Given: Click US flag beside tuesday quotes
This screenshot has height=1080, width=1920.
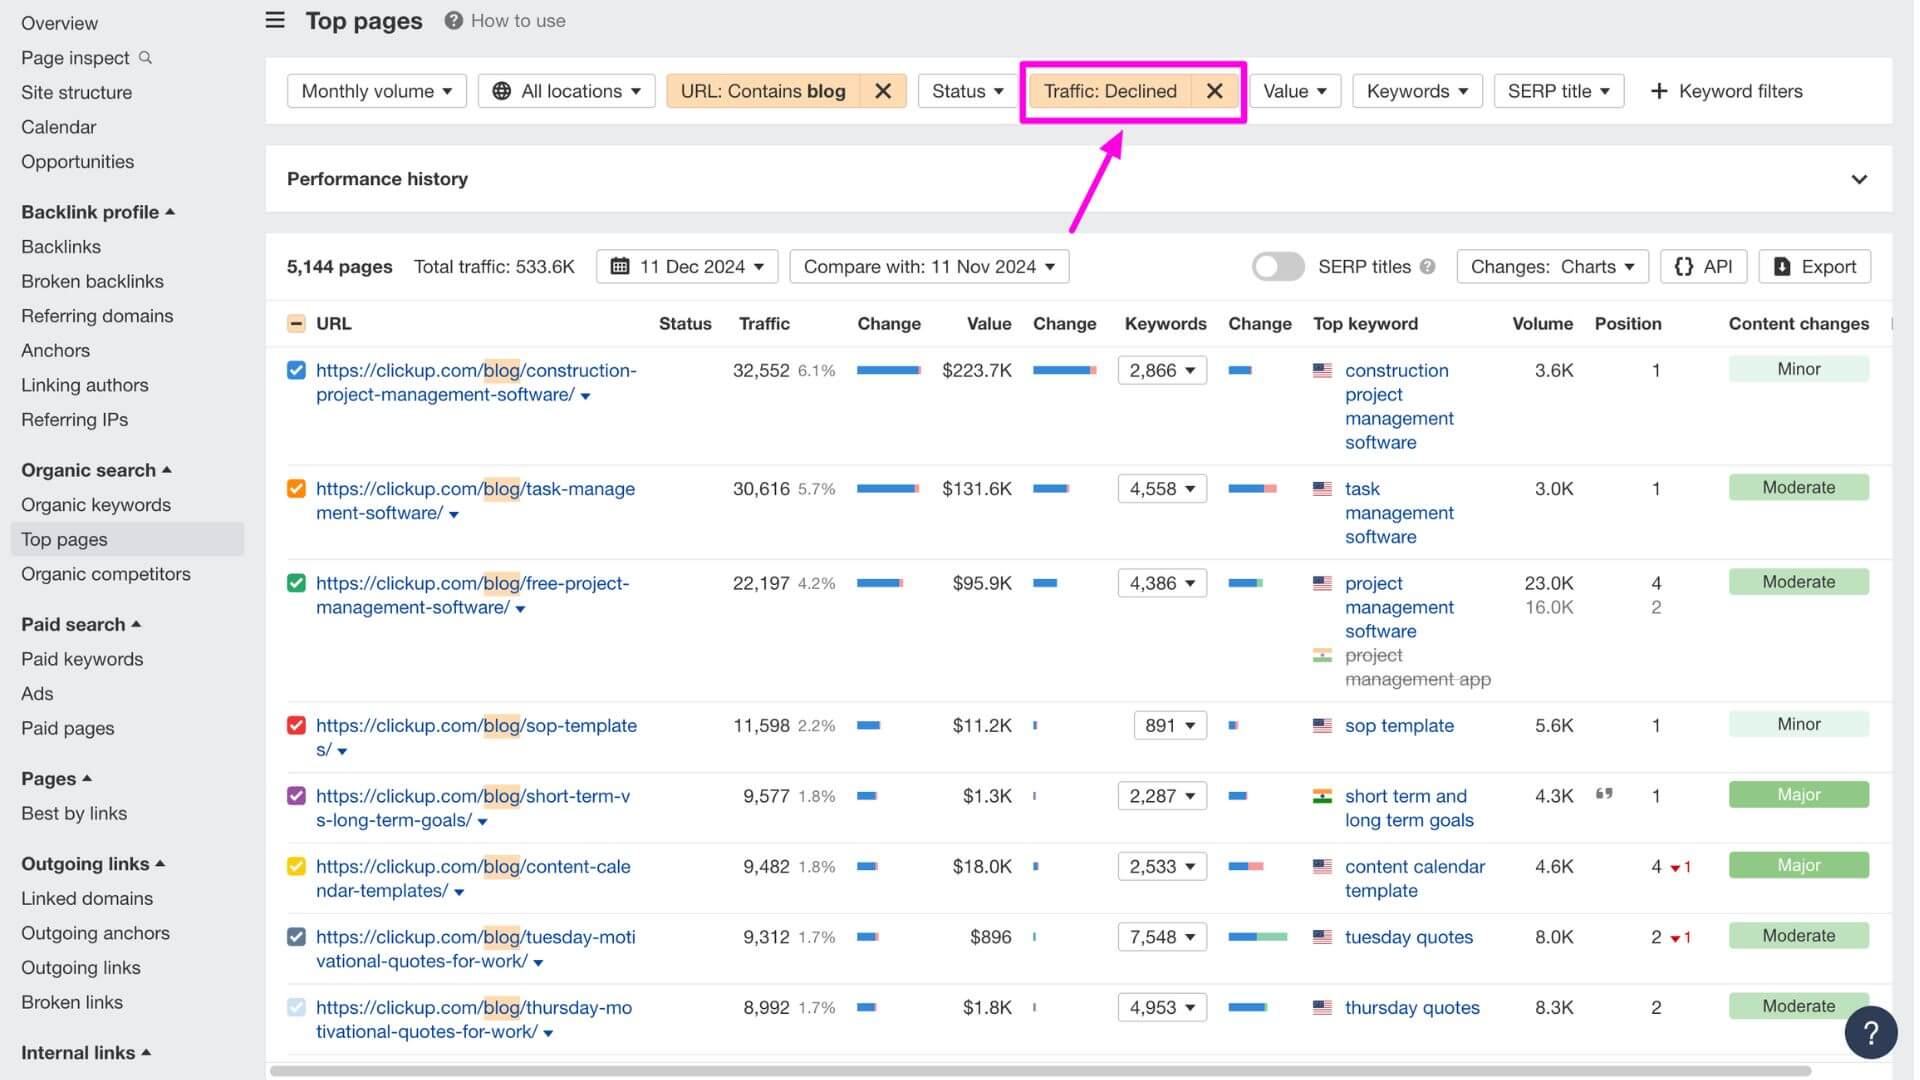Looking at the screenshot, I should tap(1322, 937).
